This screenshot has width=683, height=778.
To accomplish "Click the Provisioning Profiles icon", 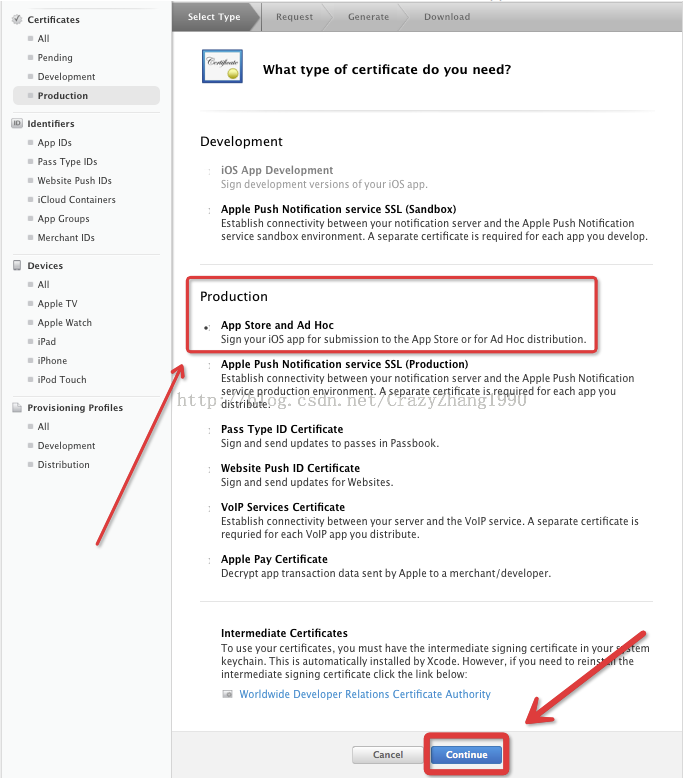I will (x=17, y=407).
